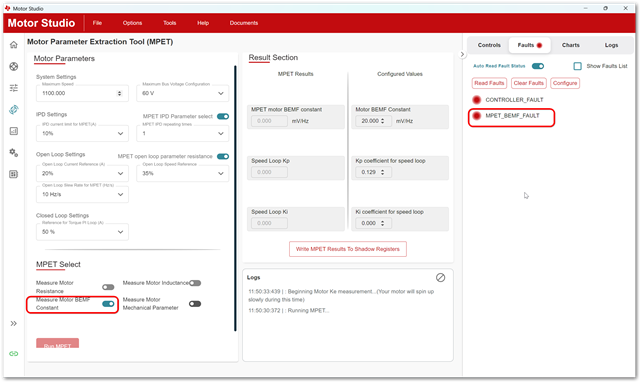
Task: Switch to the Charts tab
Action: 570,45
